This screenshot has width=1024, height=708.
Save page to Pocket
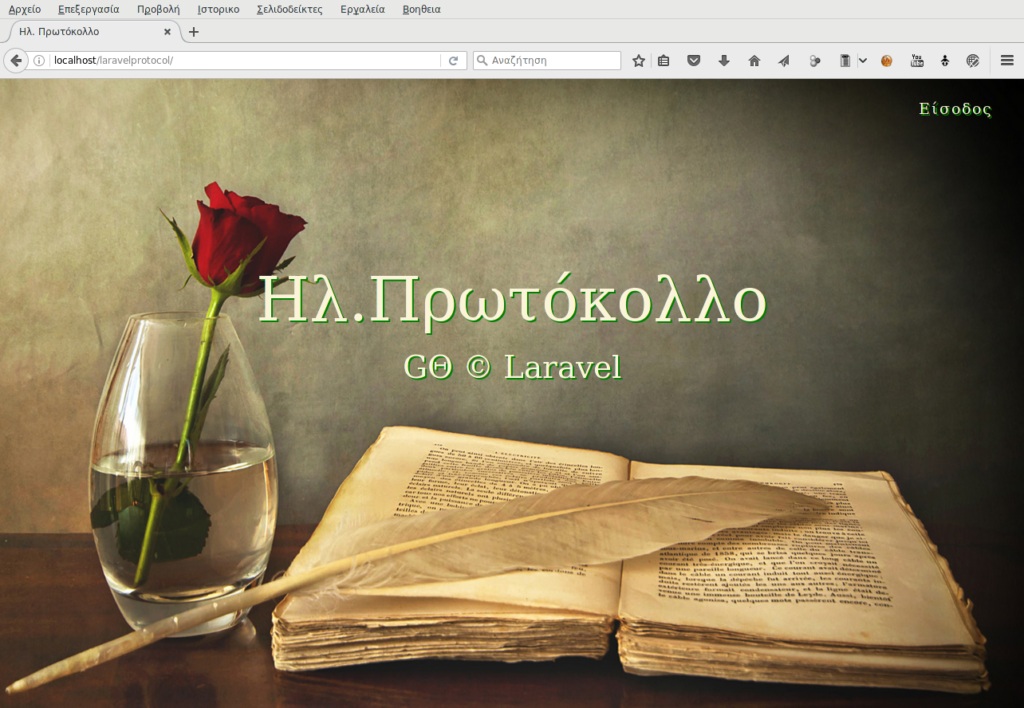coord(693,61)
